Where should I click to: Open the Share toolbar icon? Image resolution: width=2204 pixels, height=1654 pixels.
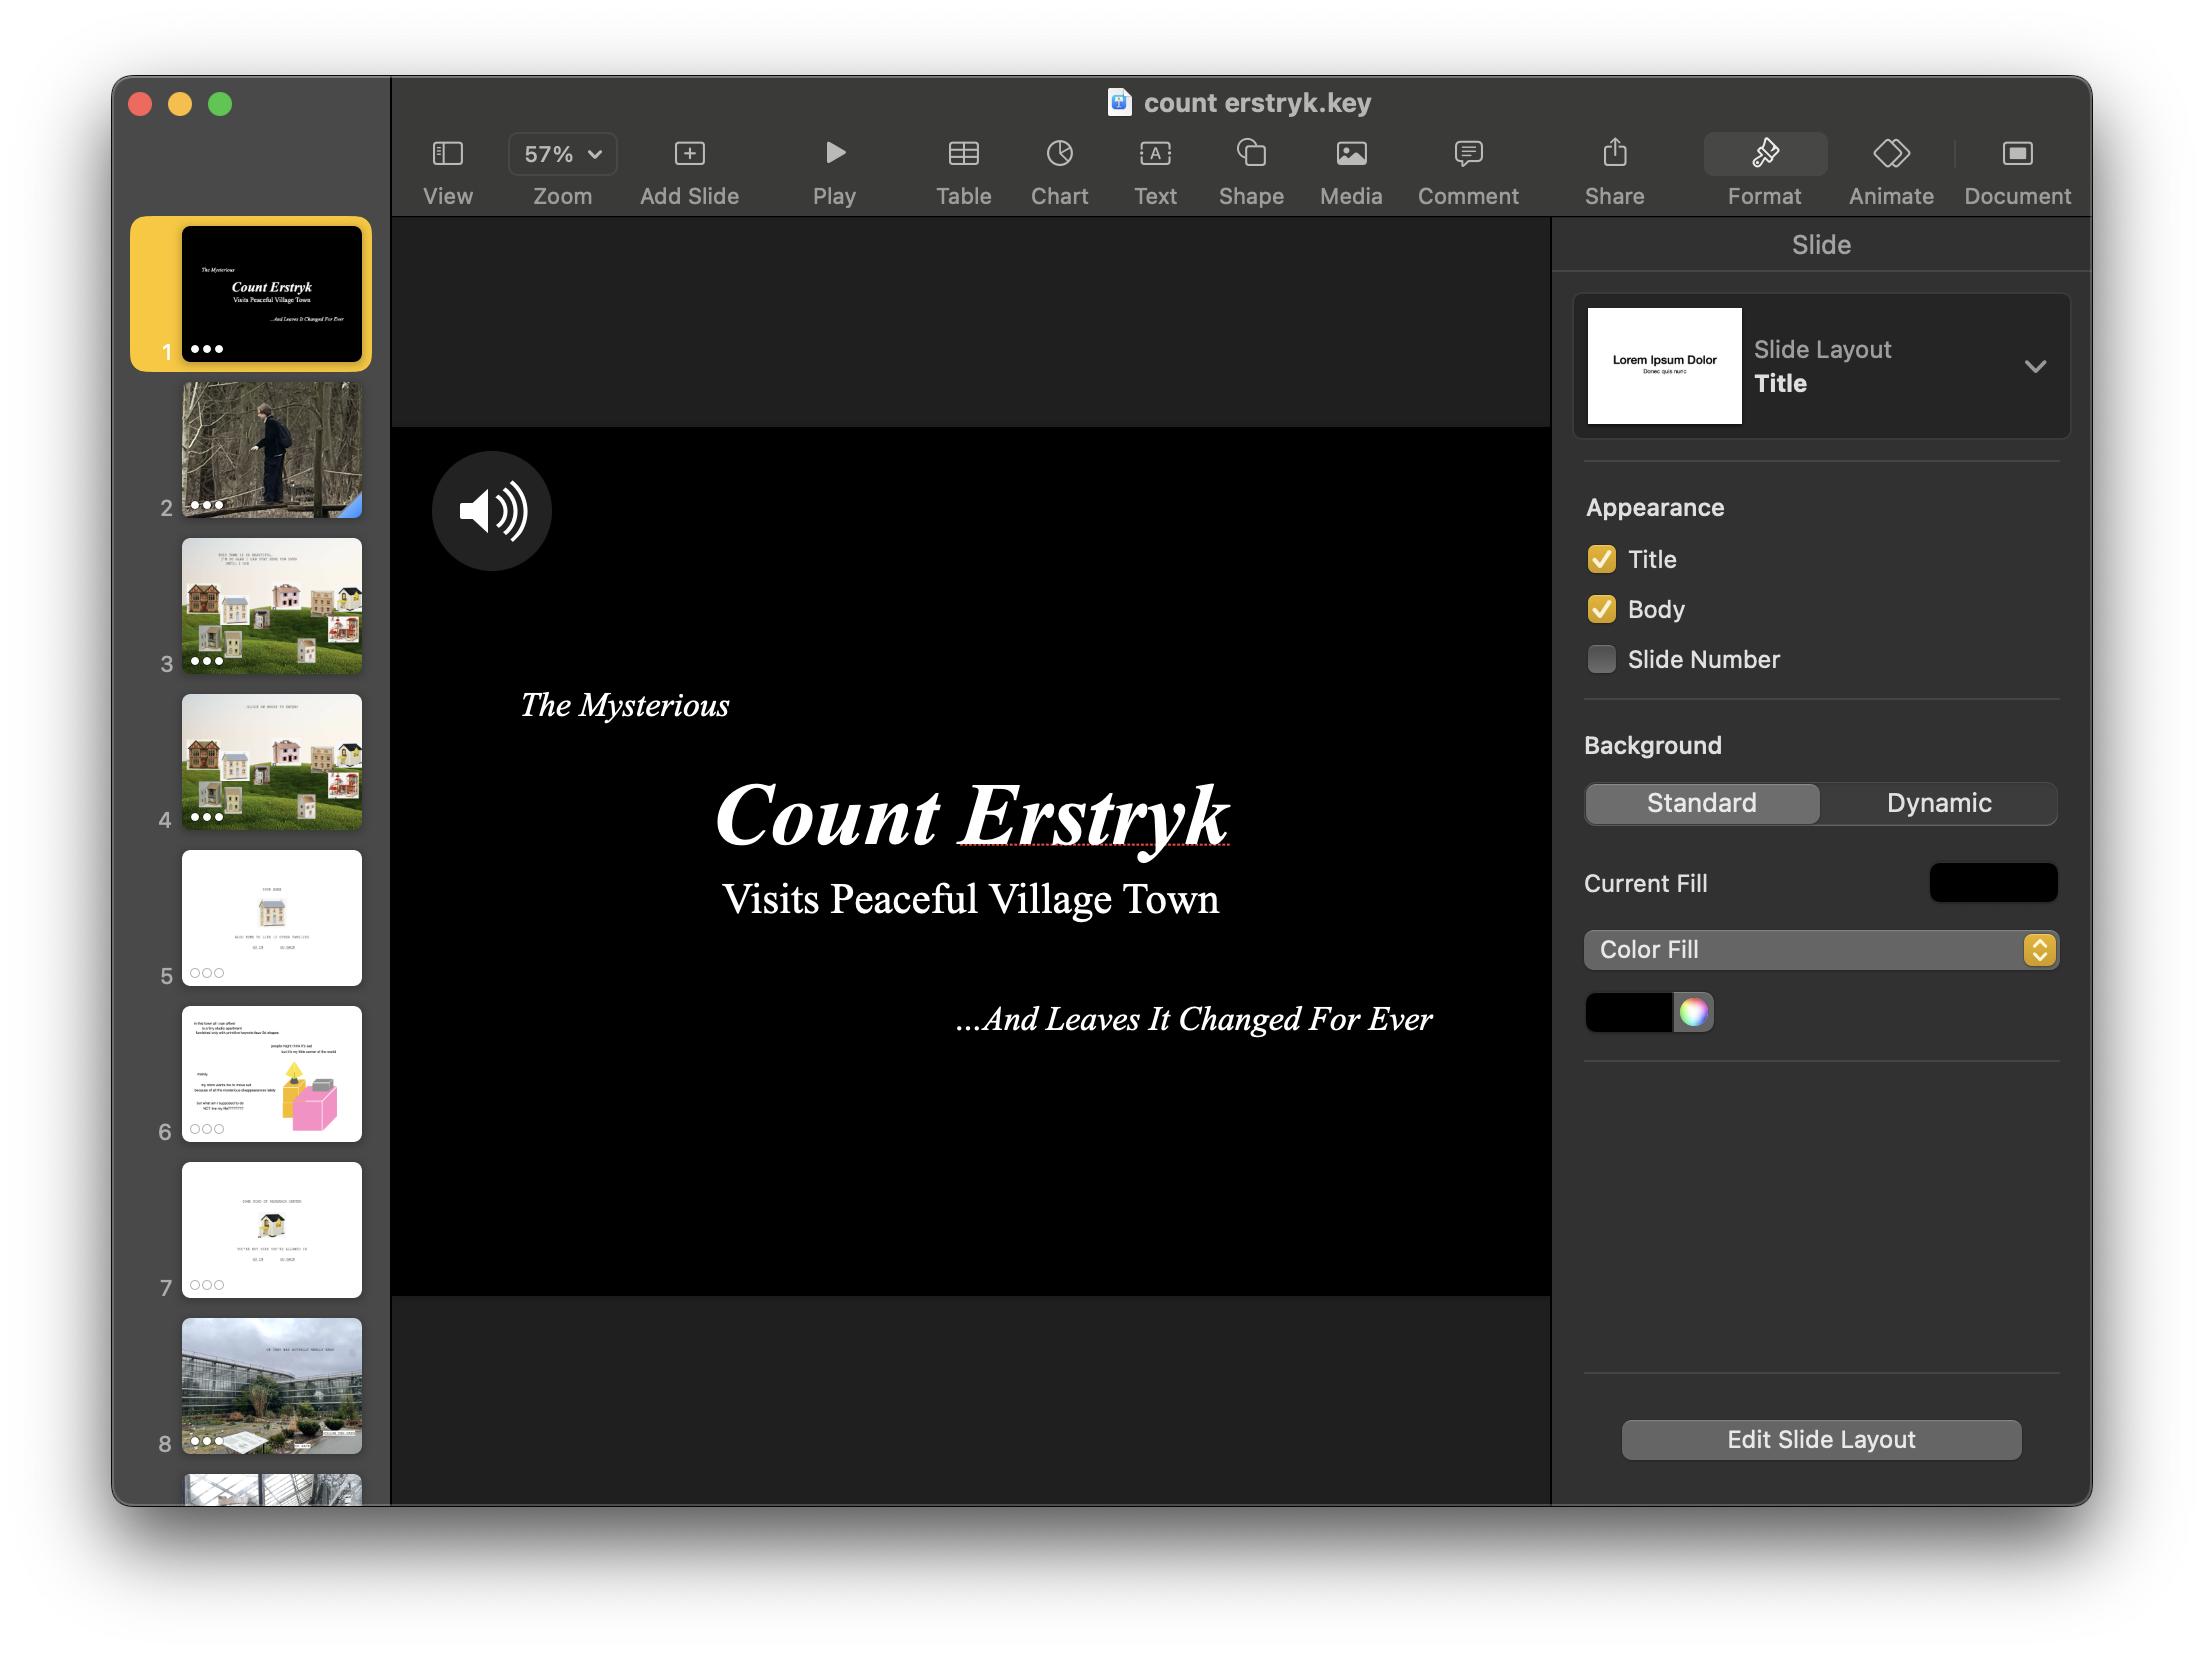tap(1614, 154)
